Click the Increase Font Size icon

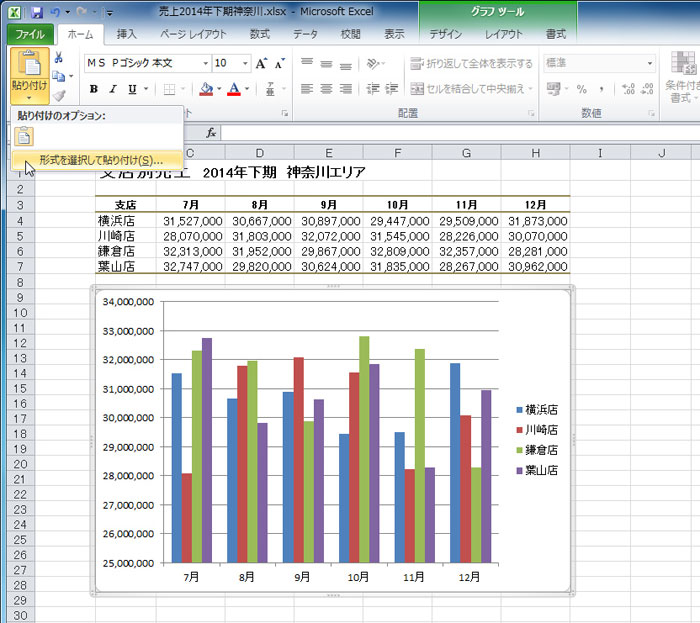pyautogui.click(x=262, y=63)
